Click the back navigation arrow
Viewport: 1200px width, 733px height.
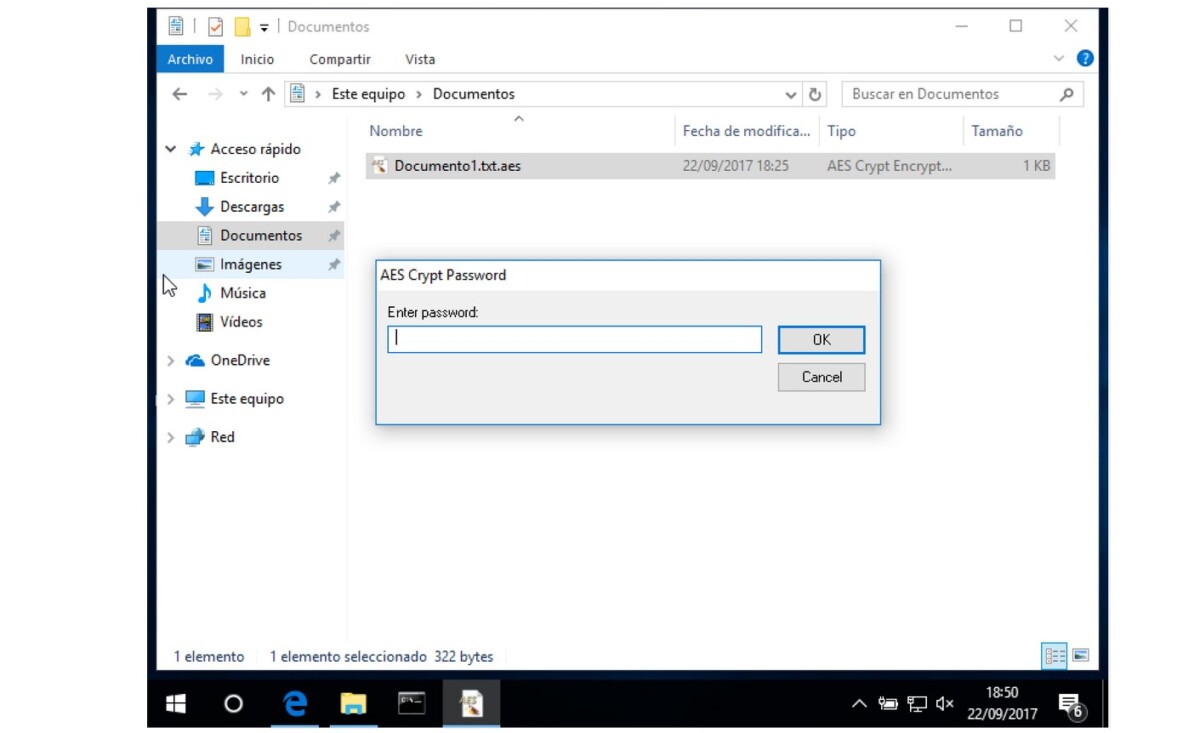coord(179,93)
